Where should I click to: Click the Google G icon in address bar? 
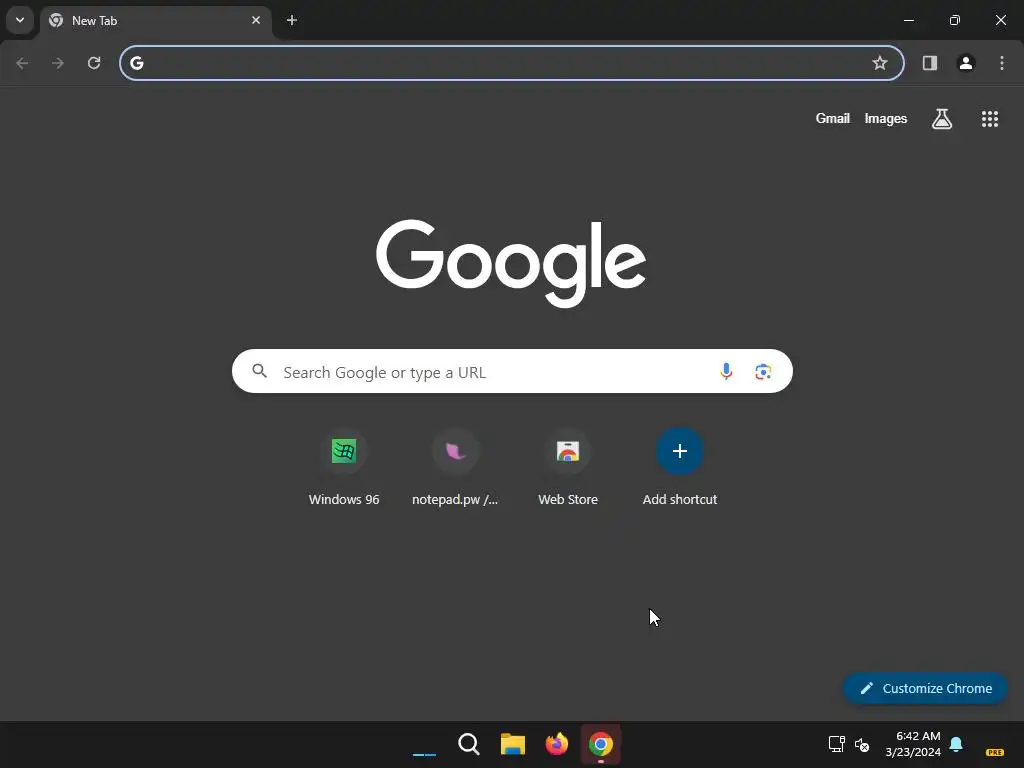click(x=136, y=63)
